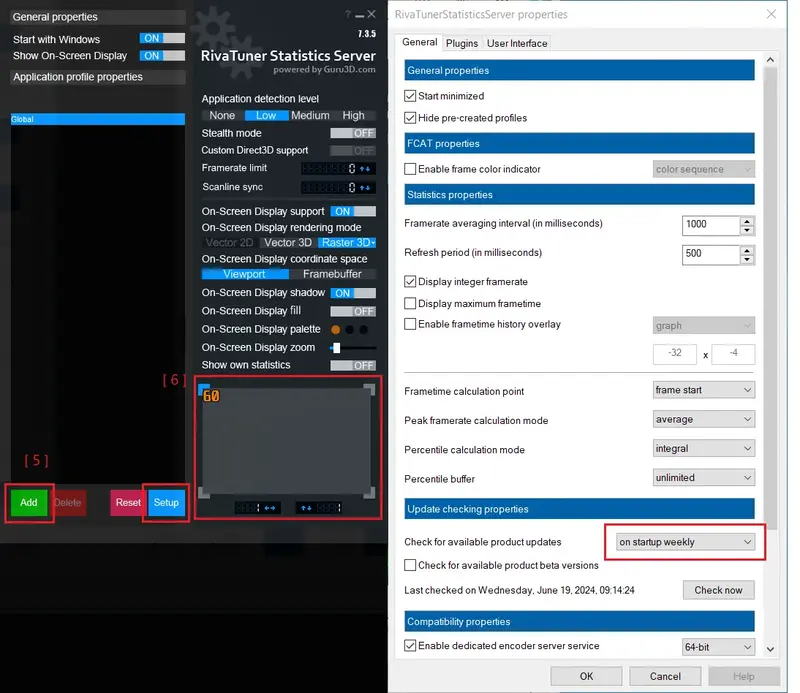Set detection level to Low
The height and width of the screenshot is (693, 800).
click(266, 116)
